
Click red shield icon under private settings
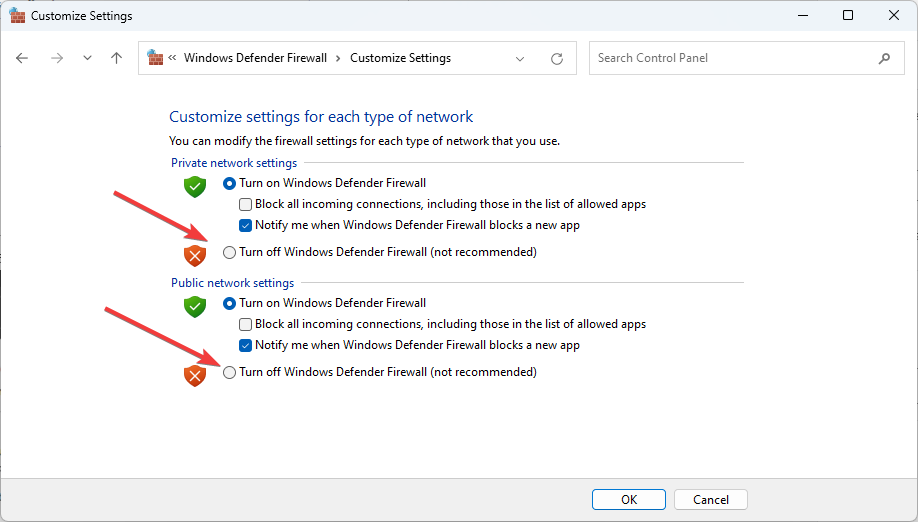pyautogui.click(x=195, y=255)
